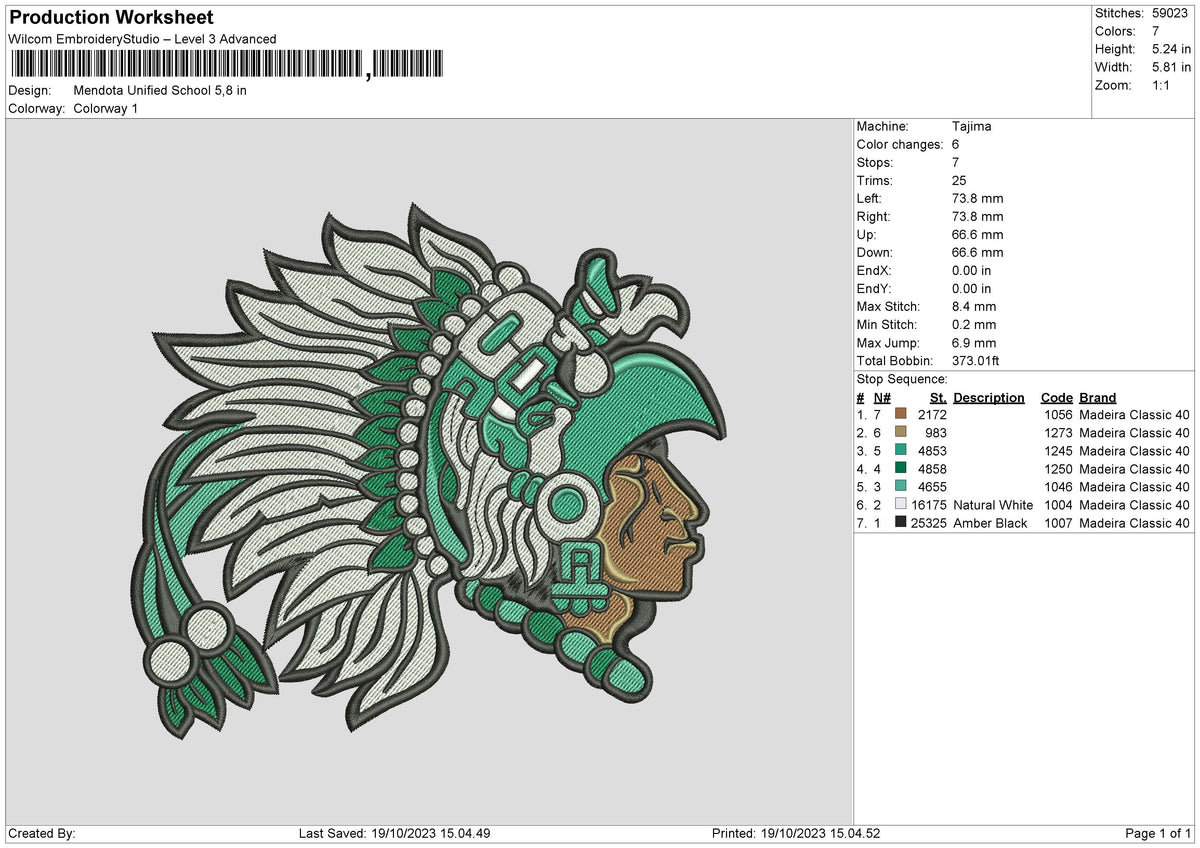
Task: Click the Left value '73.8 mm'
Action: pos(978,199)
